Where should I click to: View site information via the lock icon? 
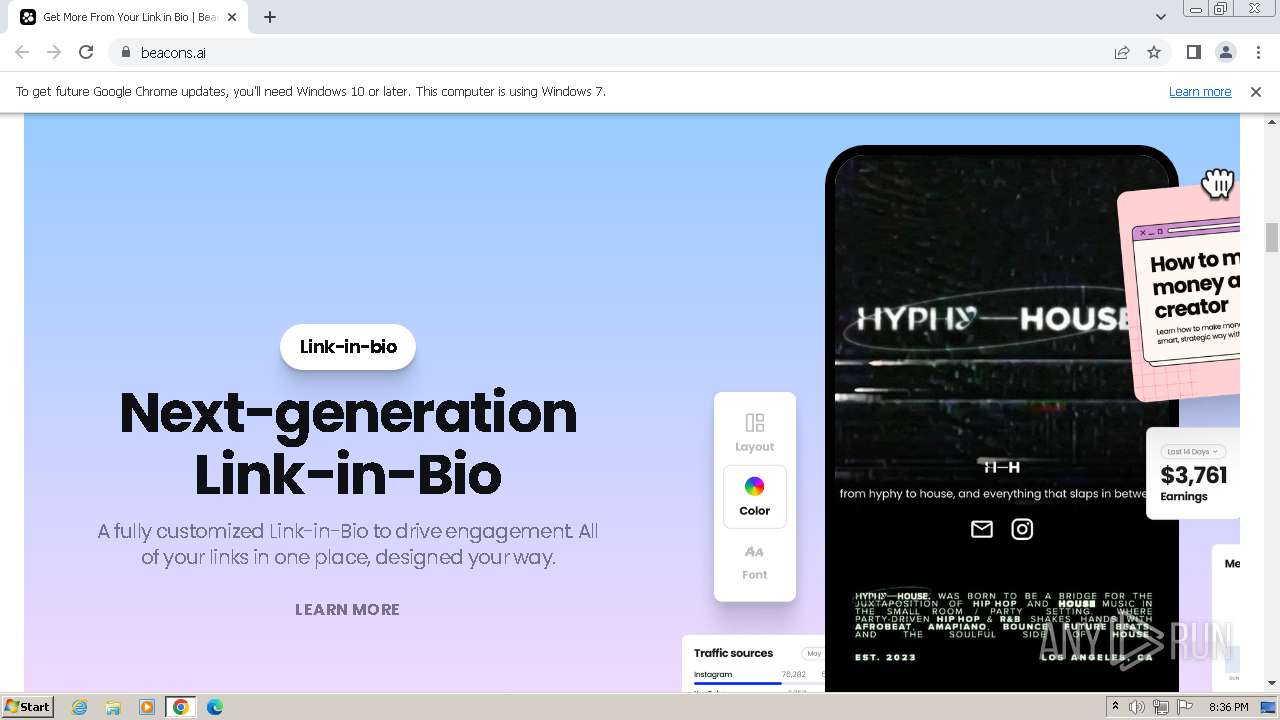[x=125, y=52]
